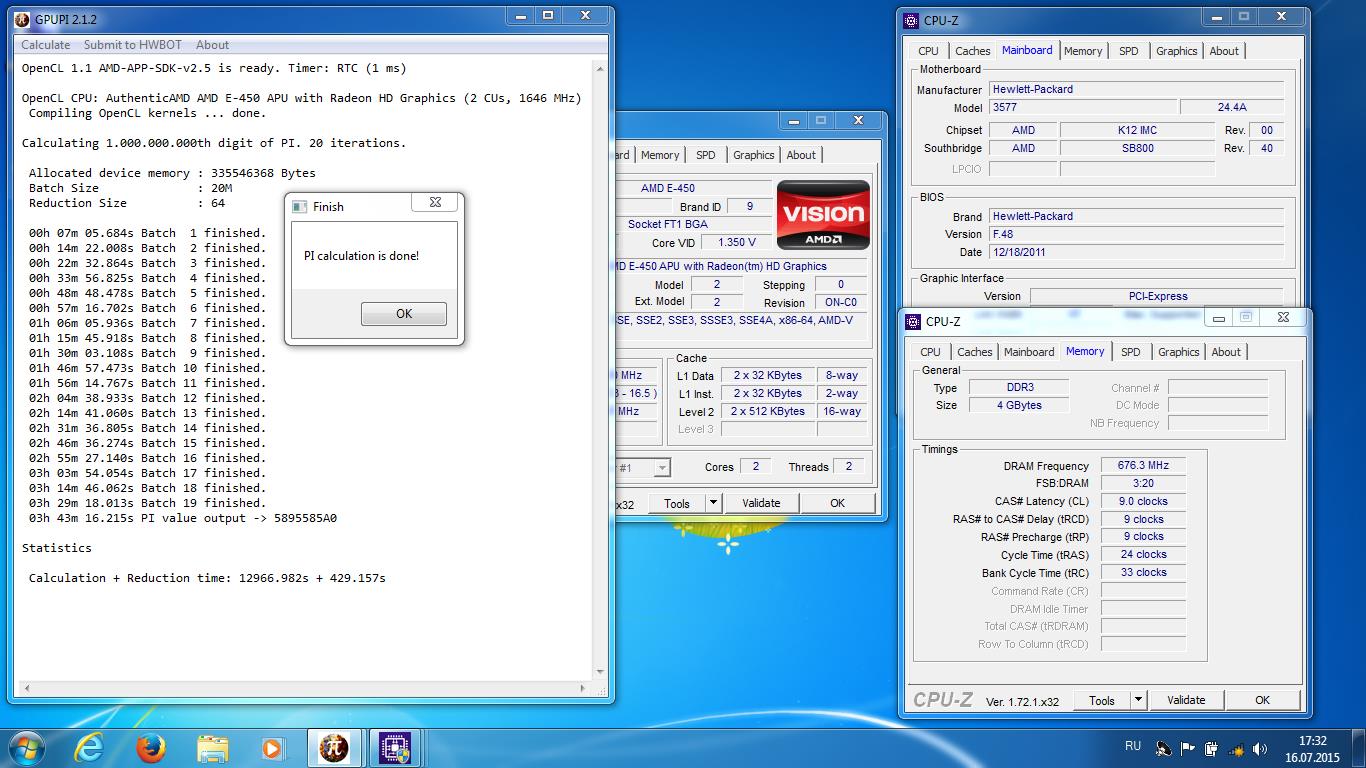1366x768 pixels.
Task: Switch to Mainboard tab in Memory CPU-Z window
Action: coord(1029,352)
